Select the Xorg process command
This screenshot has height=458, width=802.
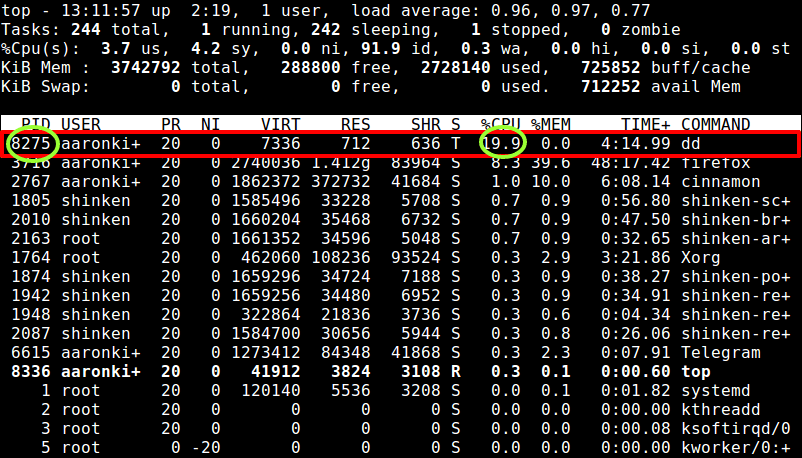[x=701, y=257]
